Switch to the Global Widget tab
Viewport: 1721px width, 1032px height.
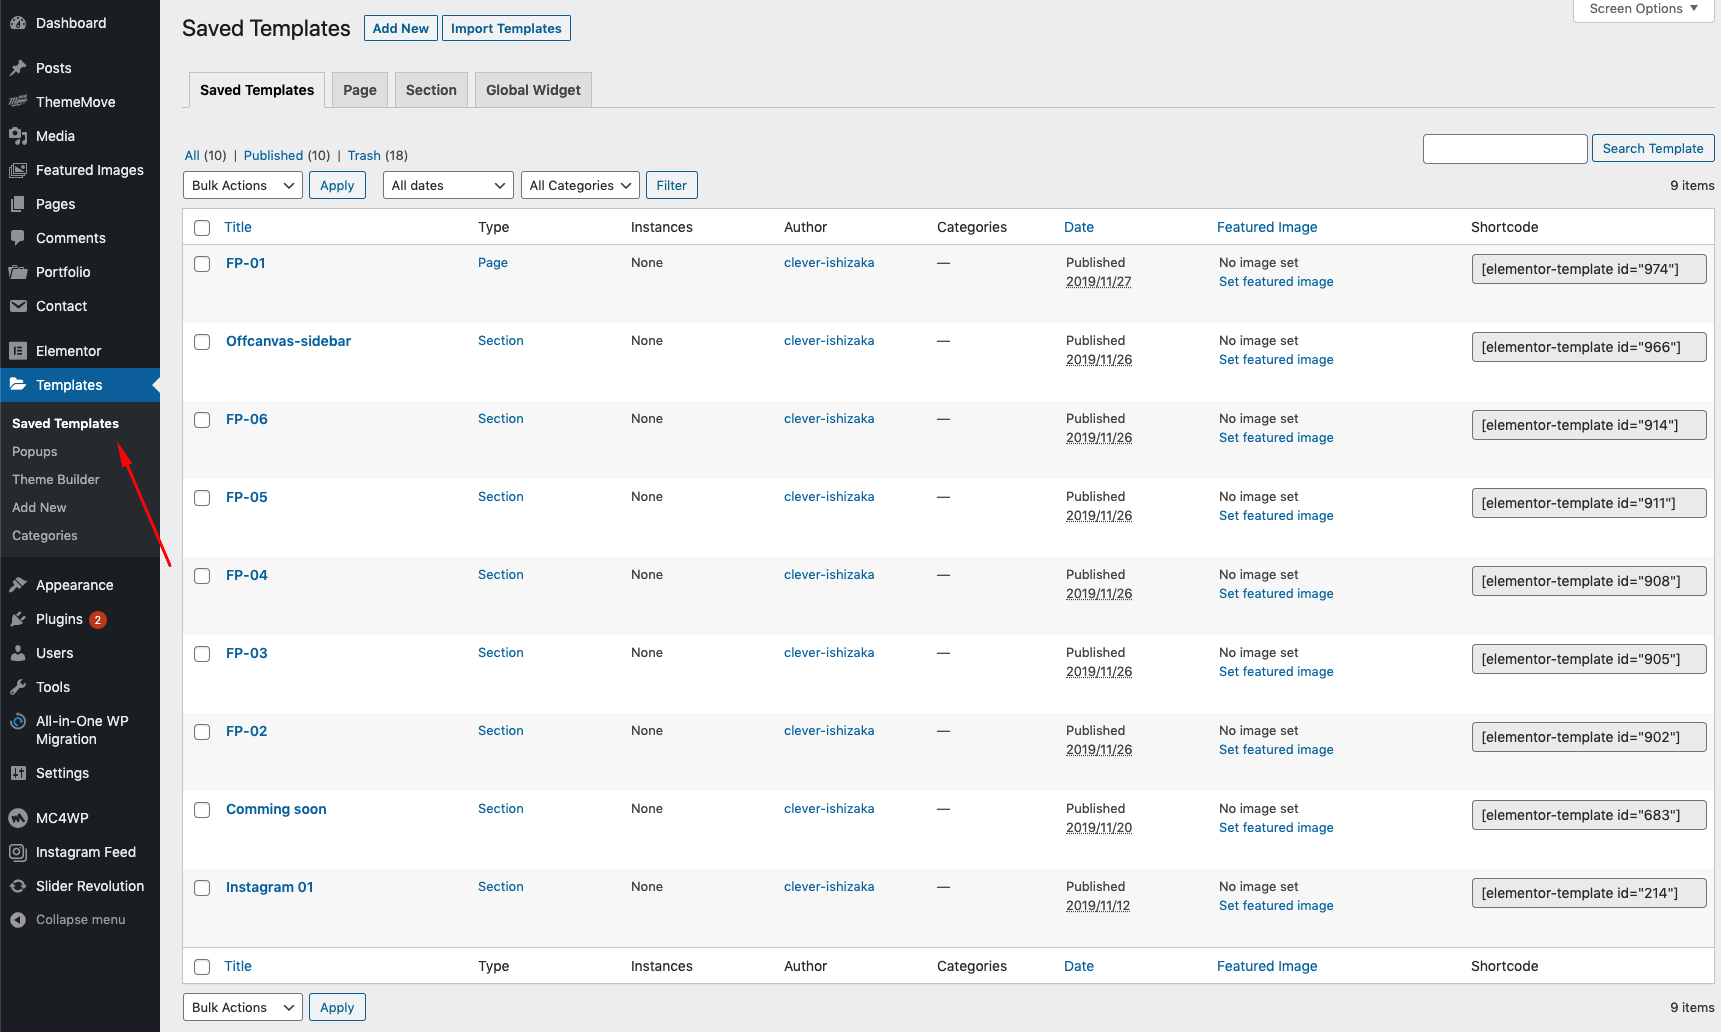pos(533,90)
